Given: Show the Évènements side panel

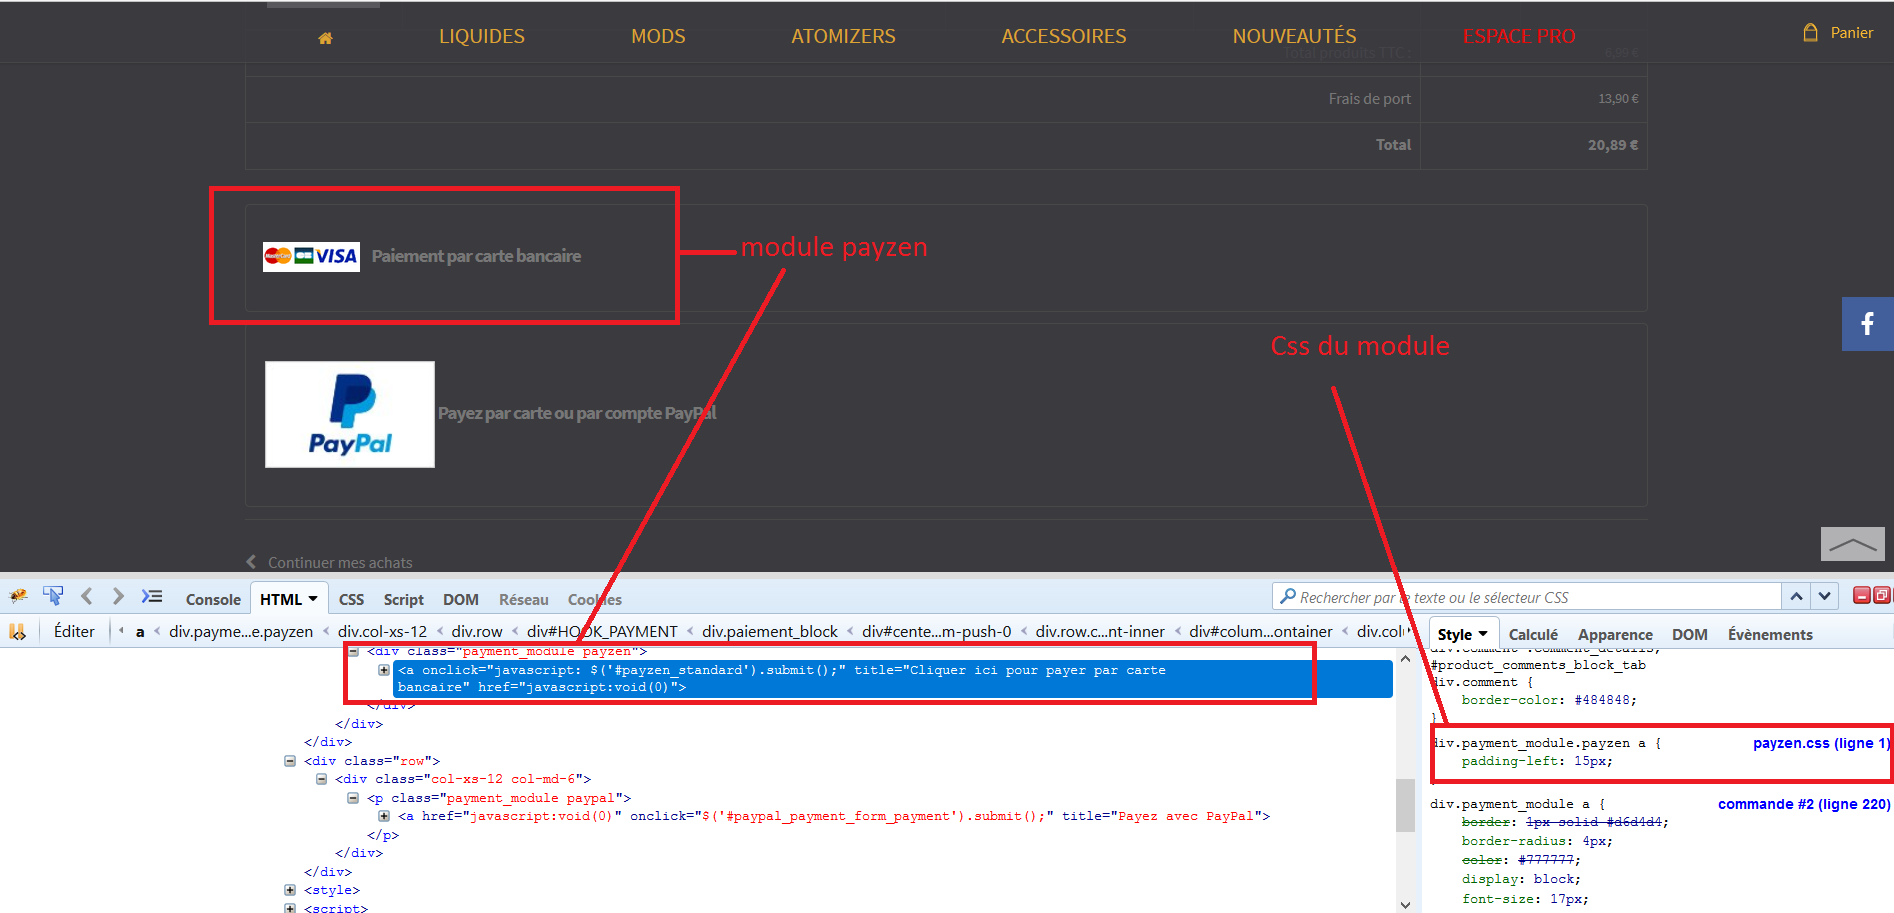Looking at the screenshot, I should pos(1770,634).
